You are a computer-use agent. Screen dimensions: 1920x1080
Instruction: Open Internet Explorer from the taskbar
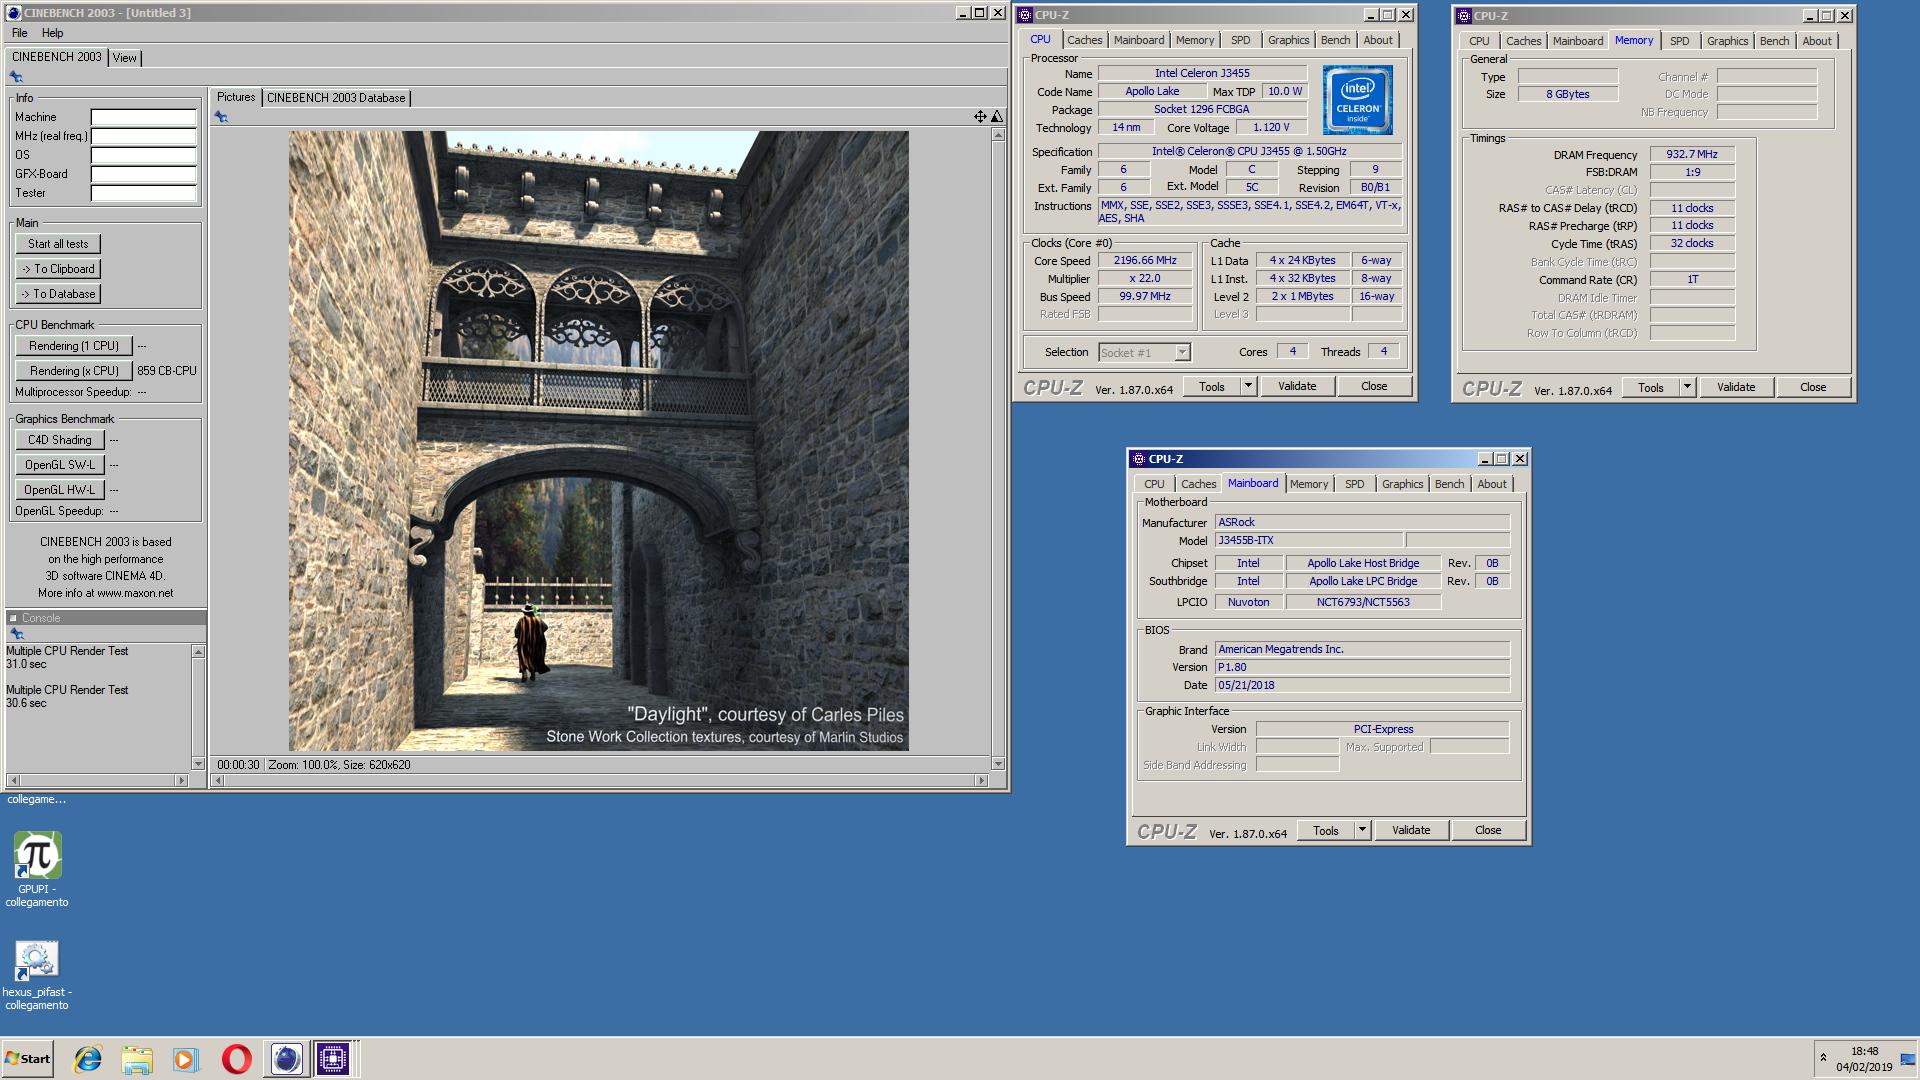(x=88, y=1059)
